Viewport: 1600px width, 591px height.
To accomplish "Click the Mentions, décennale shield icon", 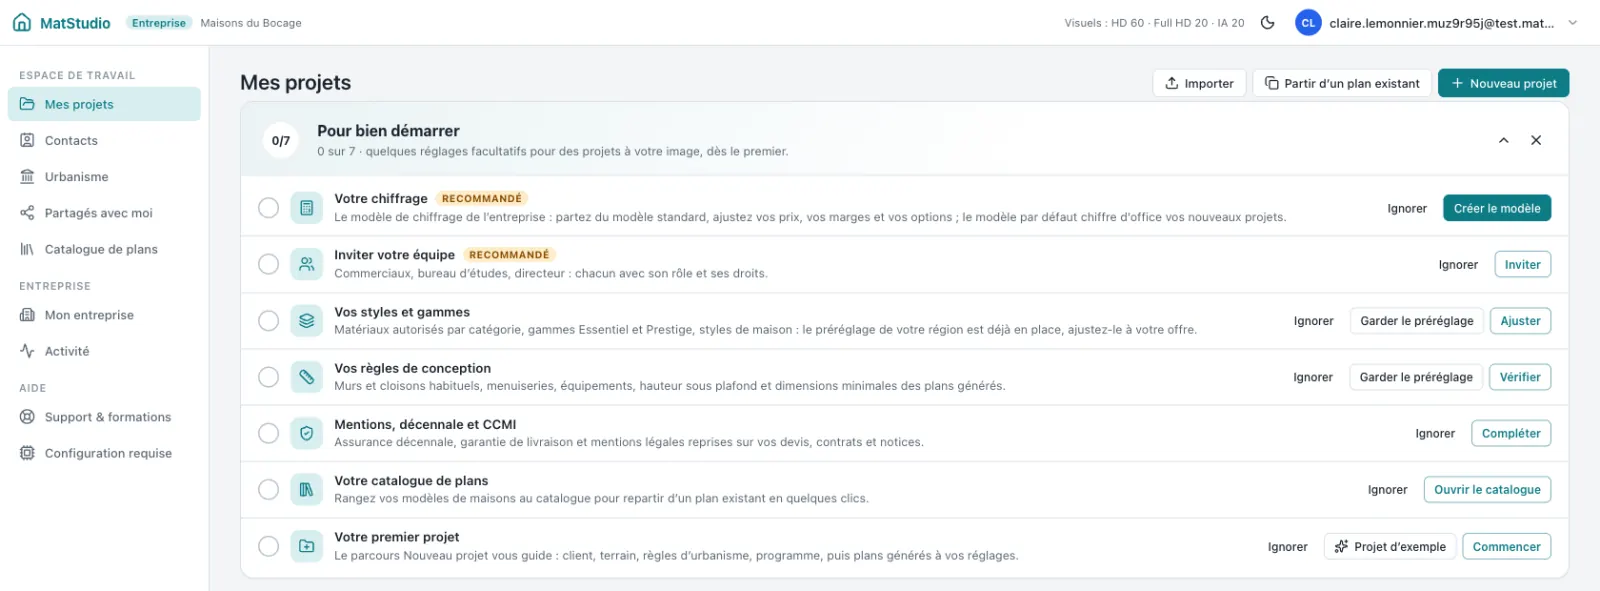I will tap(307, 433).
